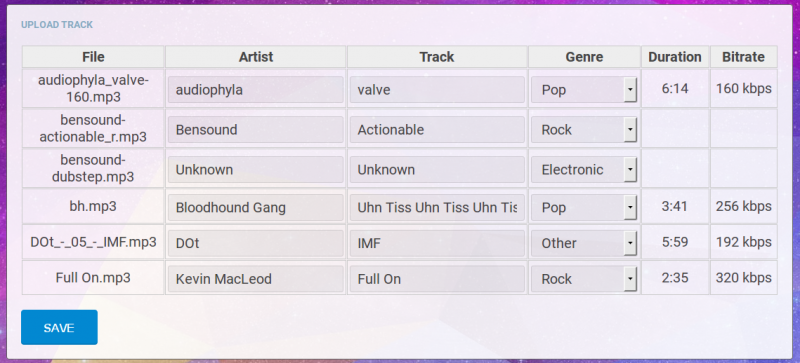
Task: Open the Electronic genre dropdown
Action: tap(584, 170)
